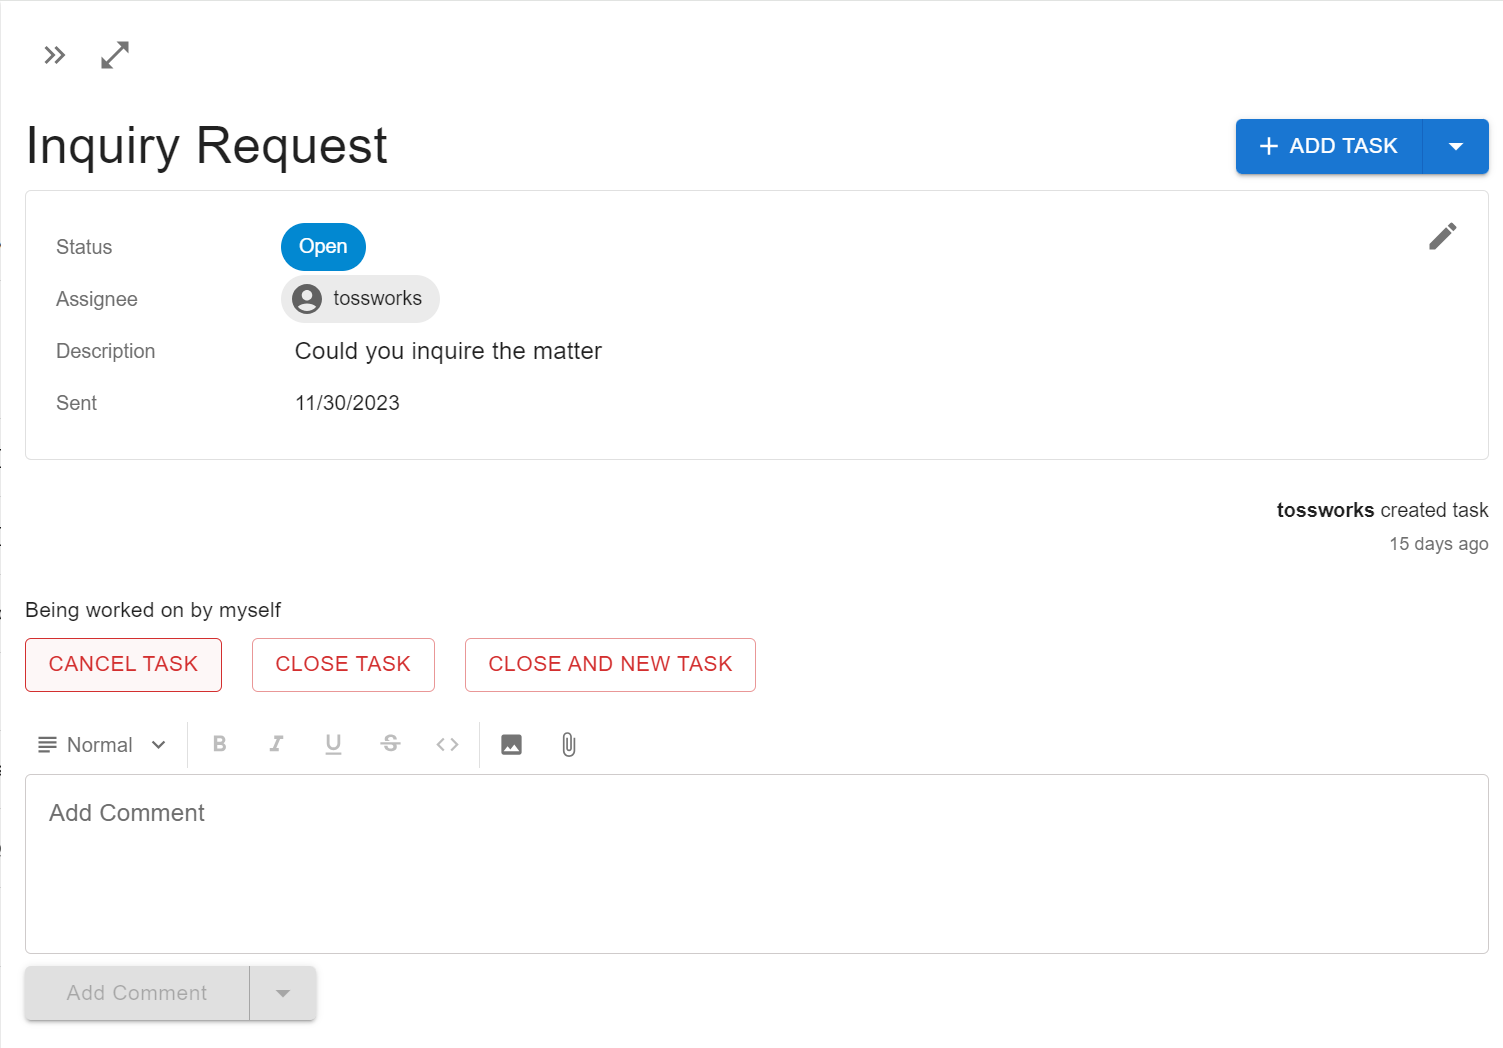
Task: Toggle strikethrough text formatting
Action: coord(391,744)
